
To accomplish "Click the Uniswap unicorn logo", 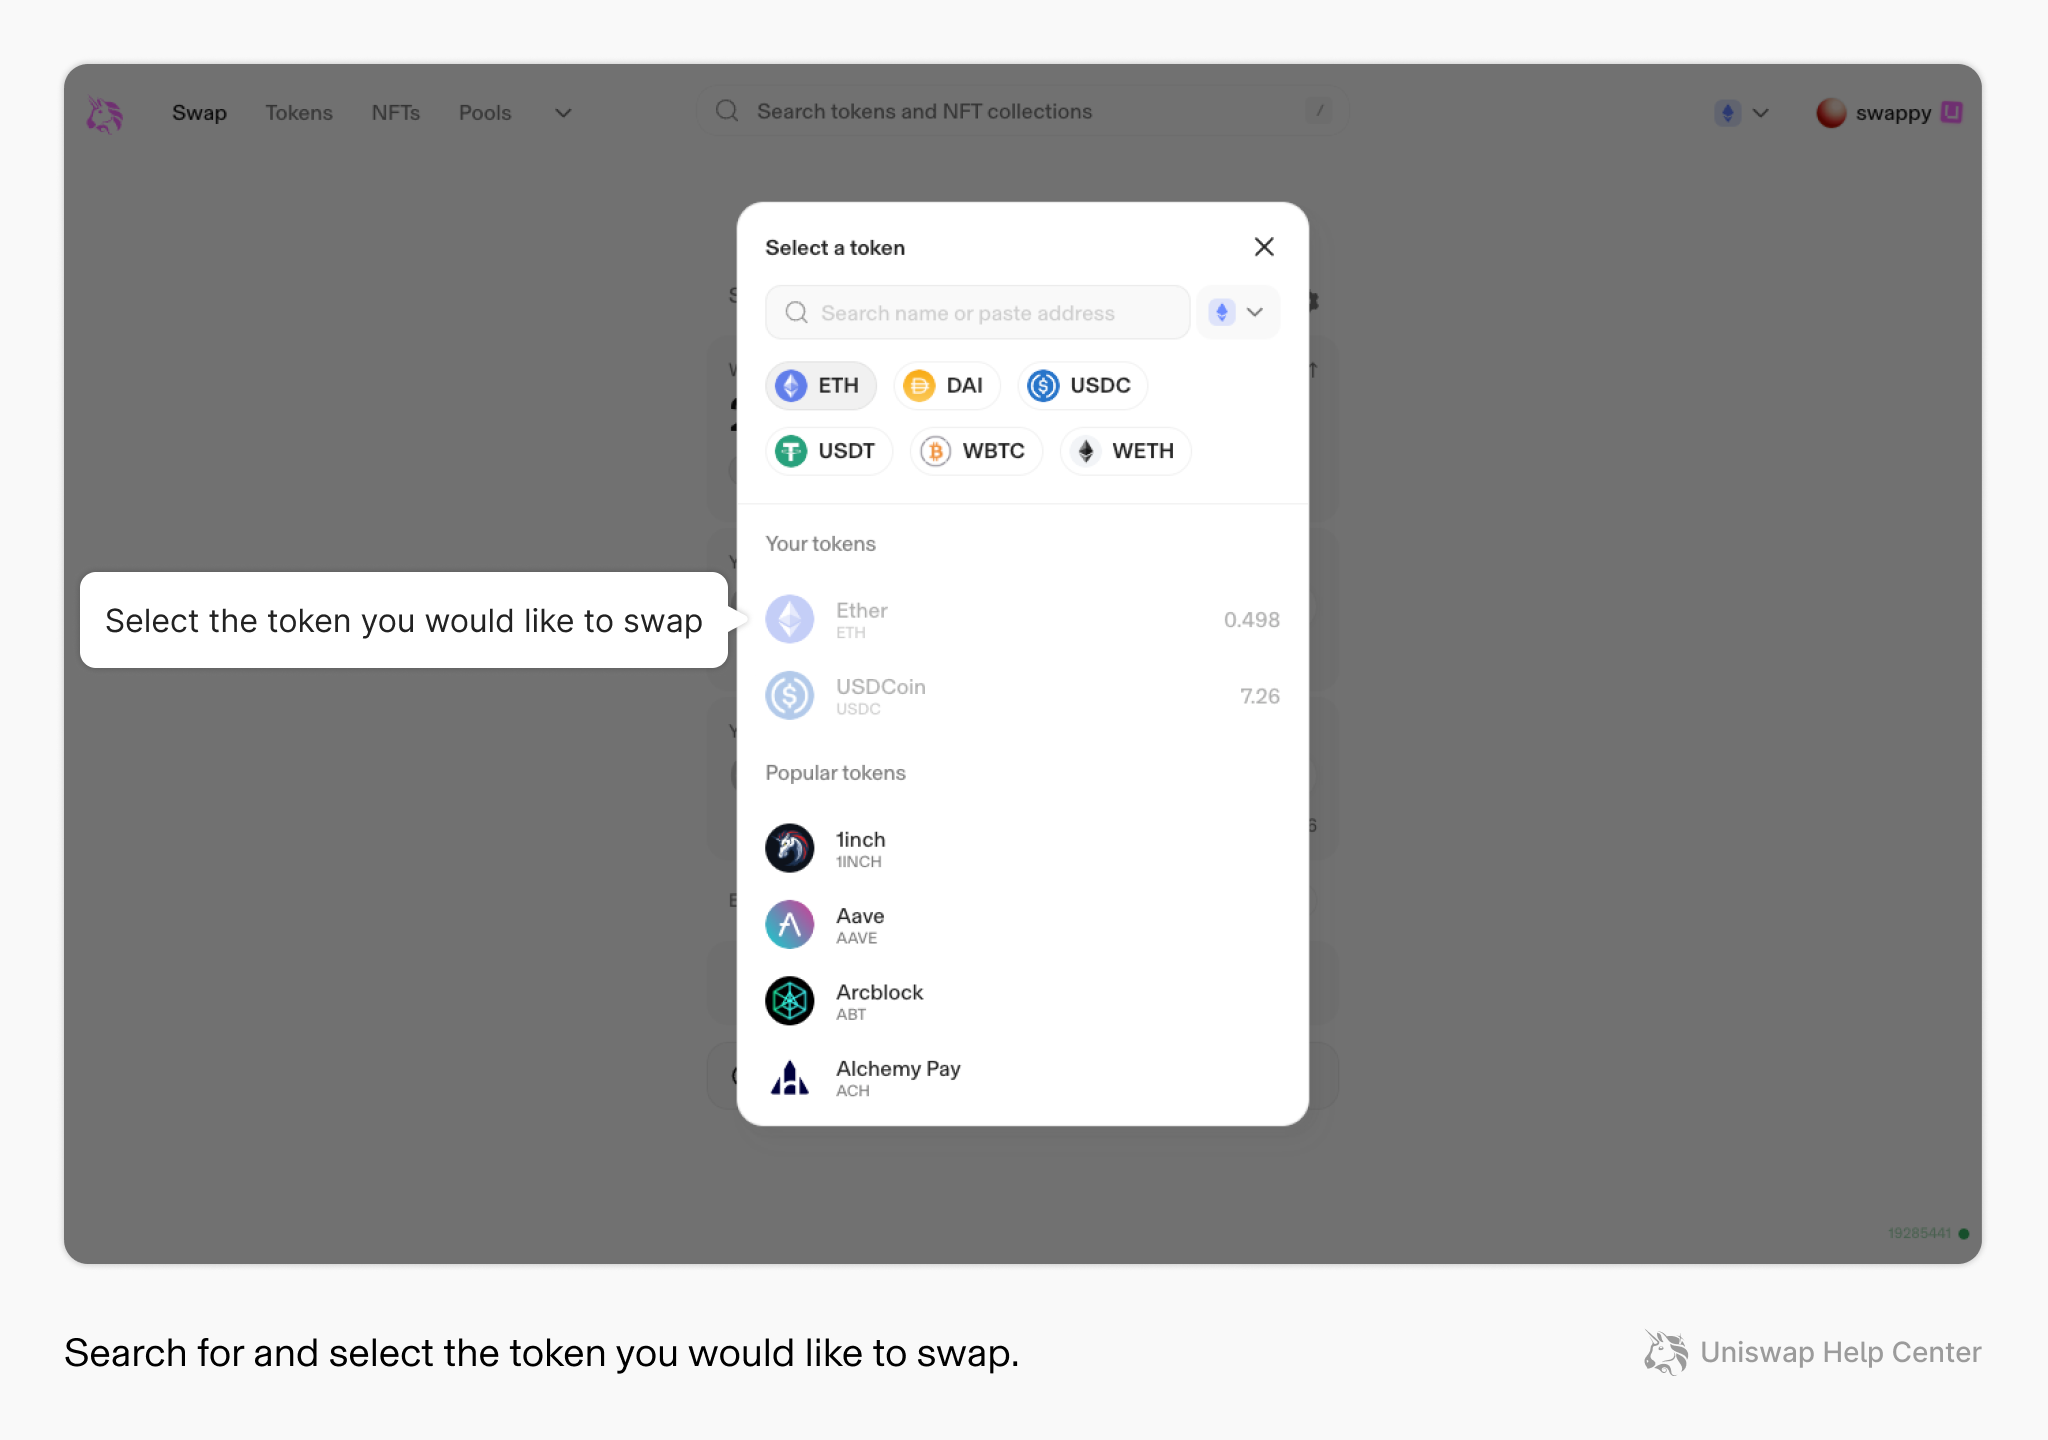I will coord(104,114).
